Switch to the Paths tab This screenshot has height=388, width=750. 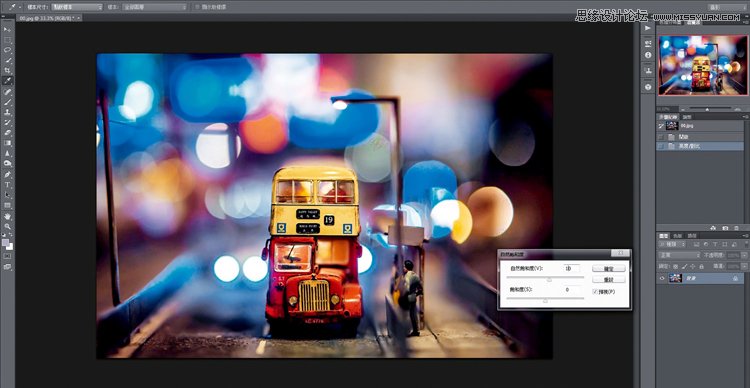(x=691, y=236)
